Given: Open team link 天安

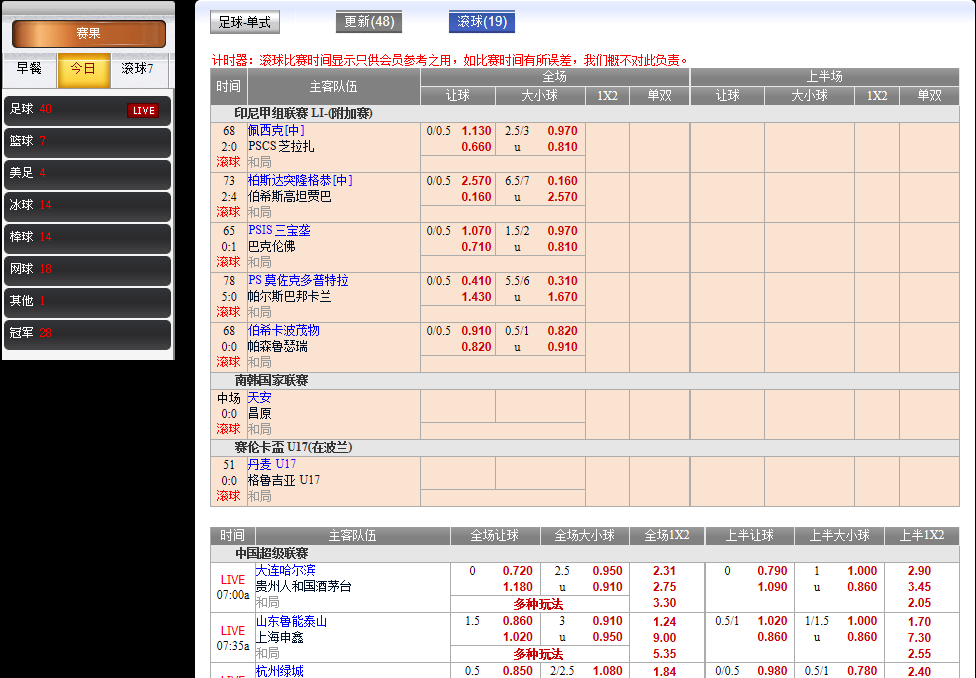Looking at the screenshot, I should pyautogui.click(x=260, y=397).
